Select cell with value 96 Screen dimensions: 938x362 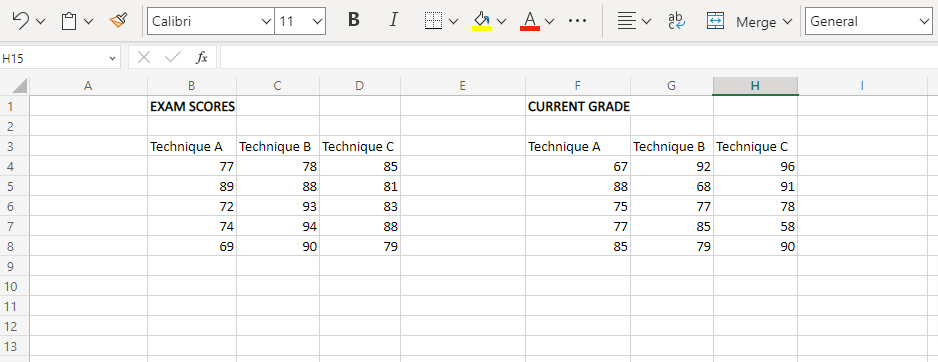click(755, 166)
